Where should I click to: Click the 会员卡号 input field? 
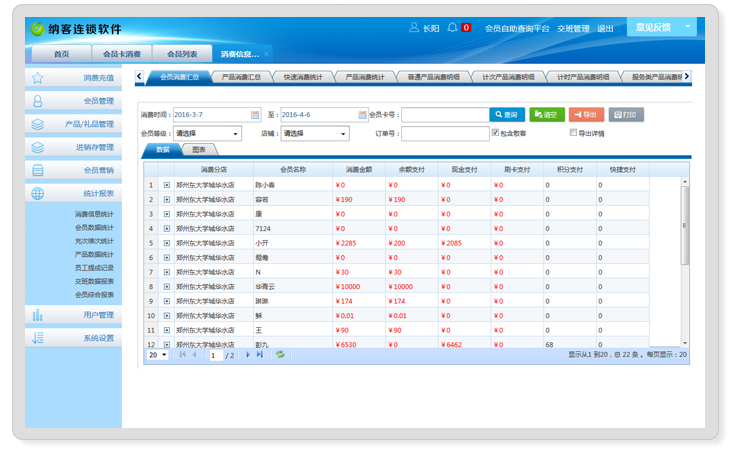444,115
